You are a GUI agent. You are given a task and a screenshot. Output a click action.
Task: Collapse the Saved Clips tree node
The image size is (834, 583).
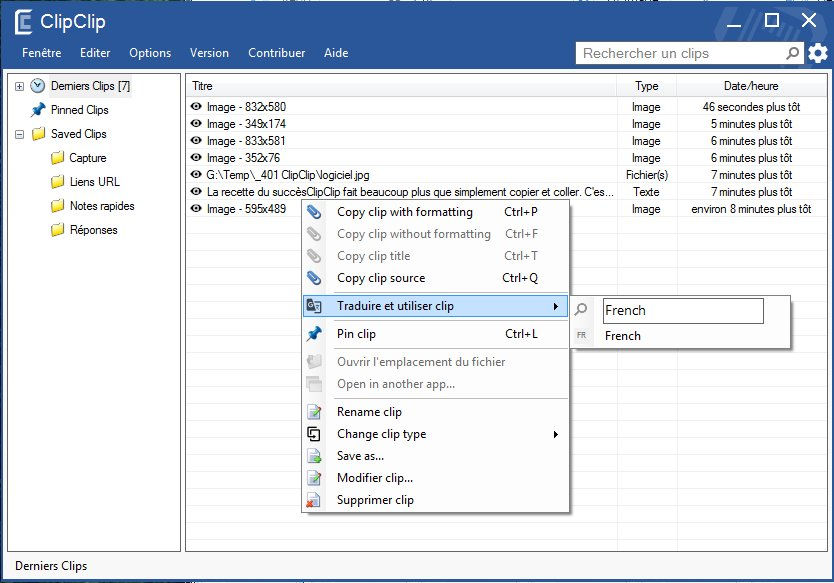[20, 134]
